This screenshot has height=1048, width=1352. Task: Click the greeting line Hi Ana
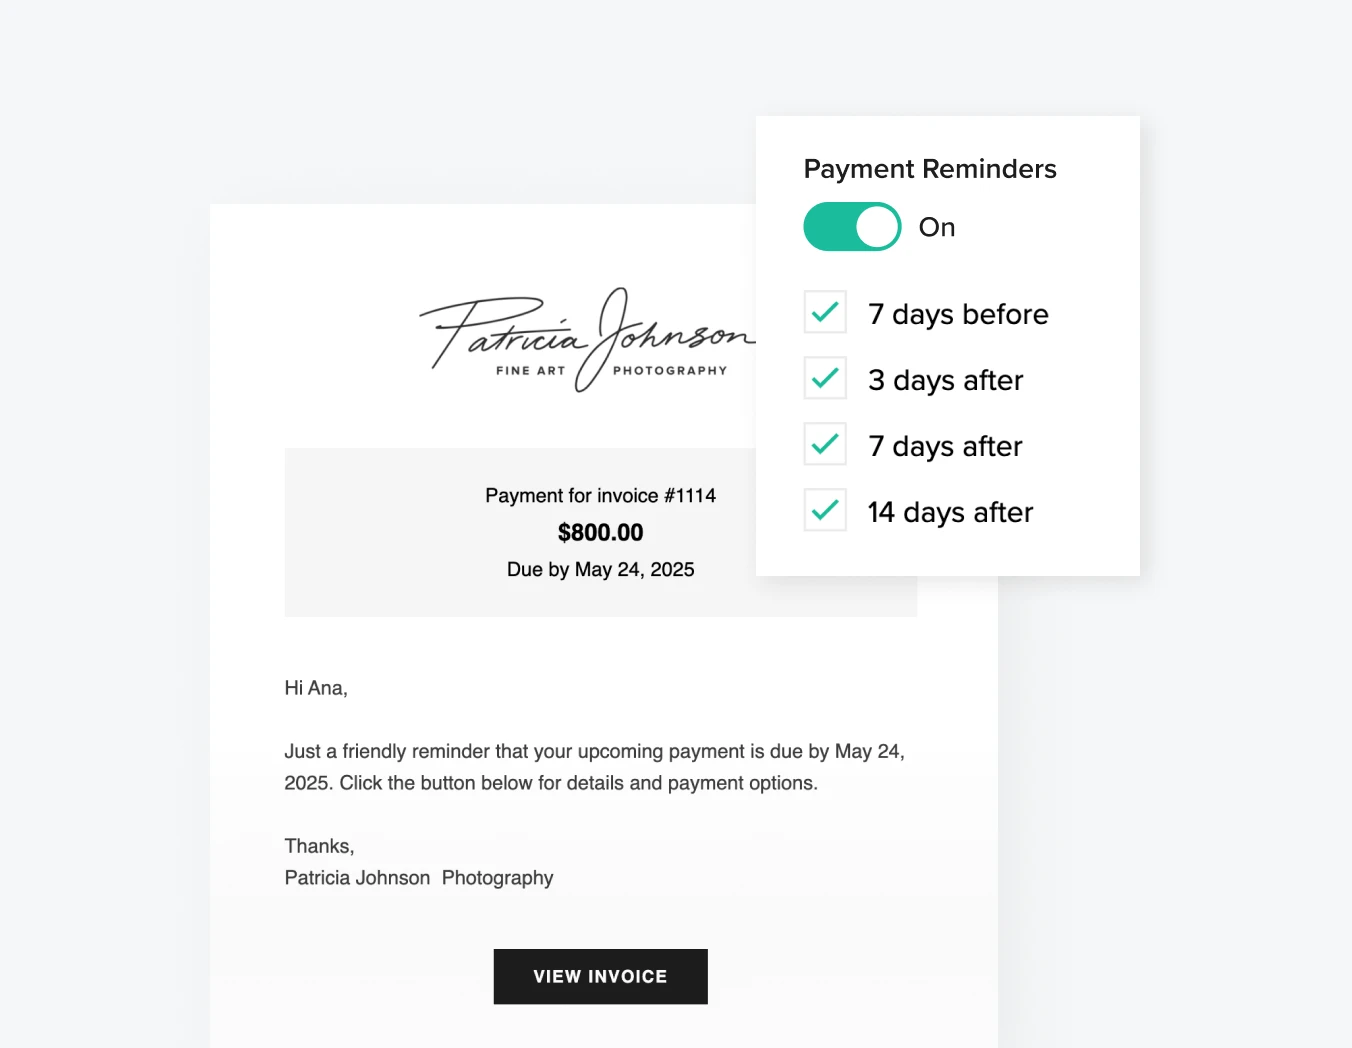coord(315,688)
